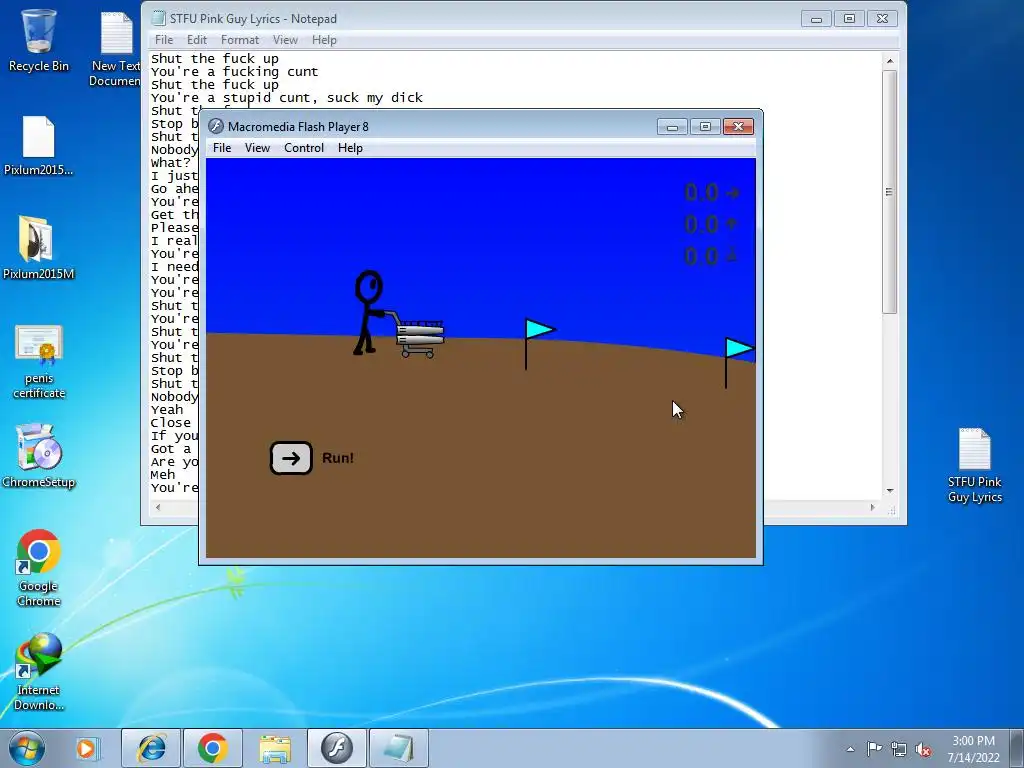The height and width of the screenshot is (768, 1024).
Task: Open Windows Explorer from the taskbar
Action: 275,748
